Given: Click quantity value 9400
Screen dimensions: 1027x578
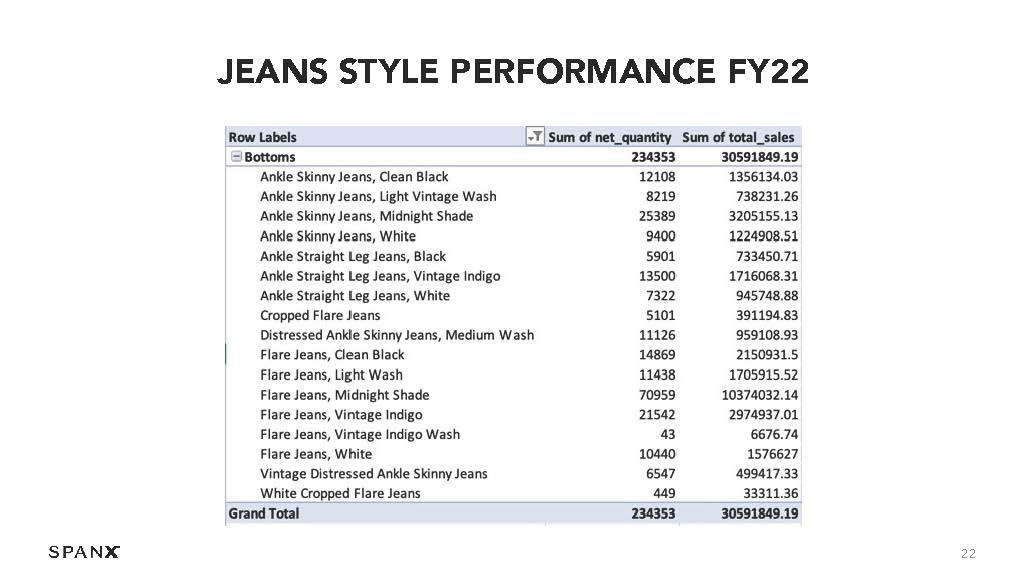Looking at the screenshot, I should (x=660, y=236).
